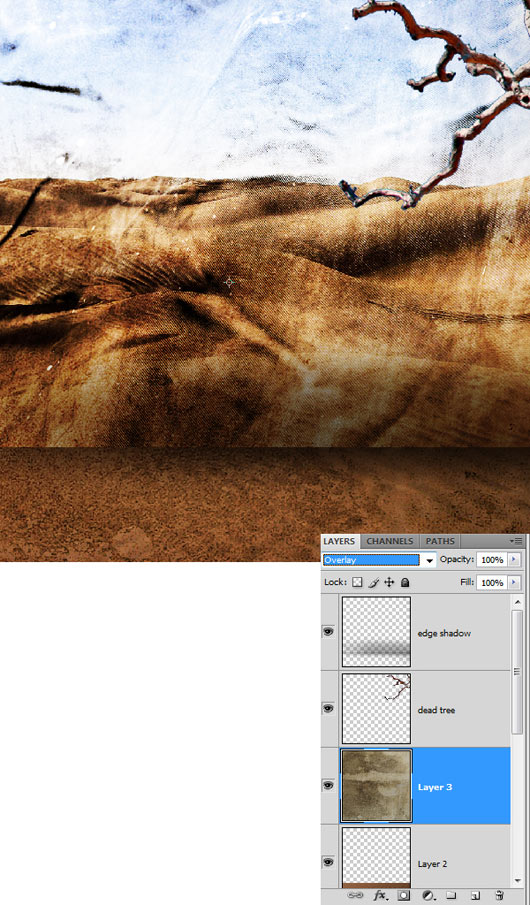Select the 'Layer 2' layer name
Viewport: 530px width, 905px height.
(x=434, y=864)
